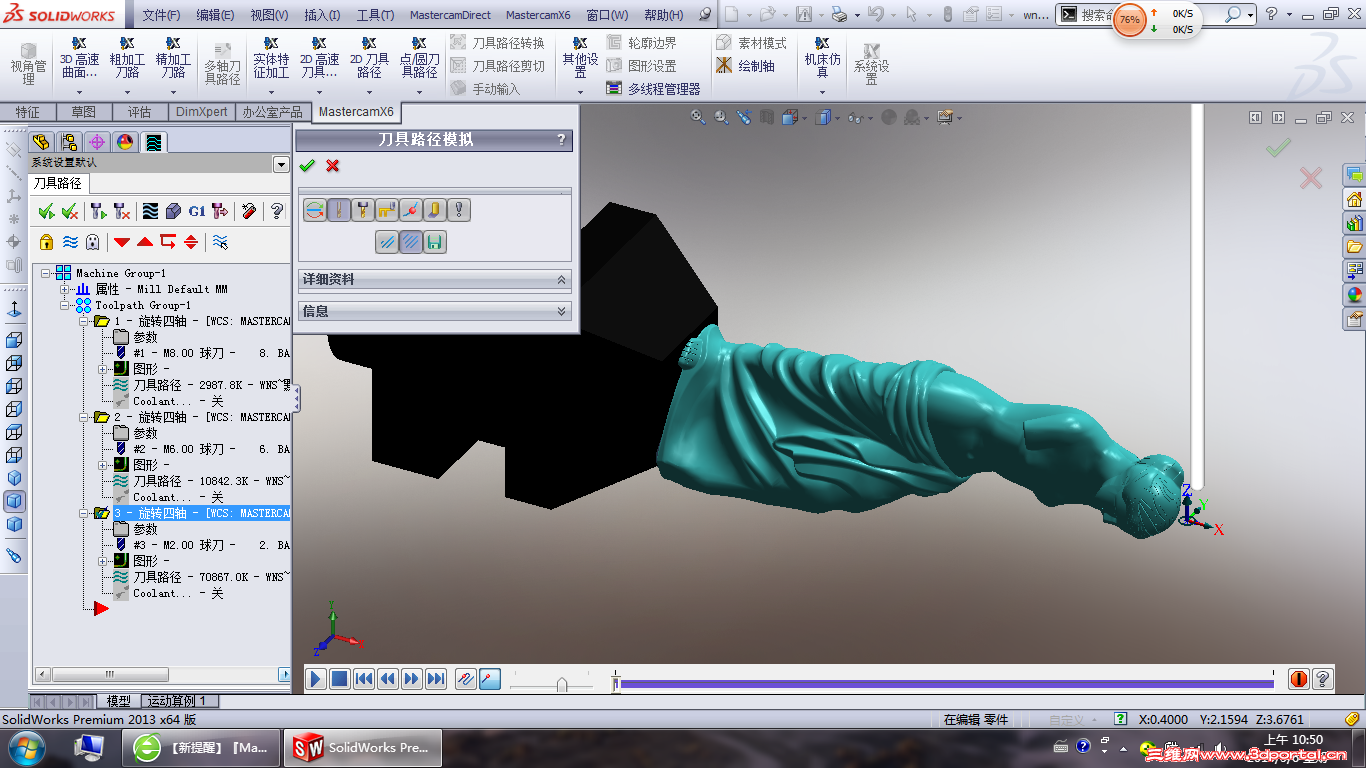Jump to simulation end
1366x768 pixels.
[436, 679]
